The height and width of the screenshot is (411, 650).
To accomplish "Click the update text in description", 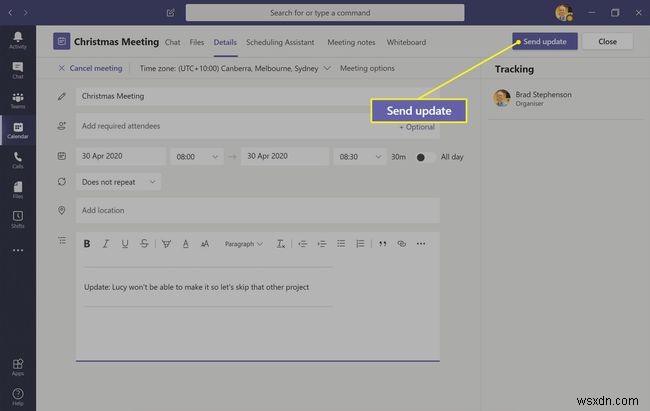I will point(196,287).
